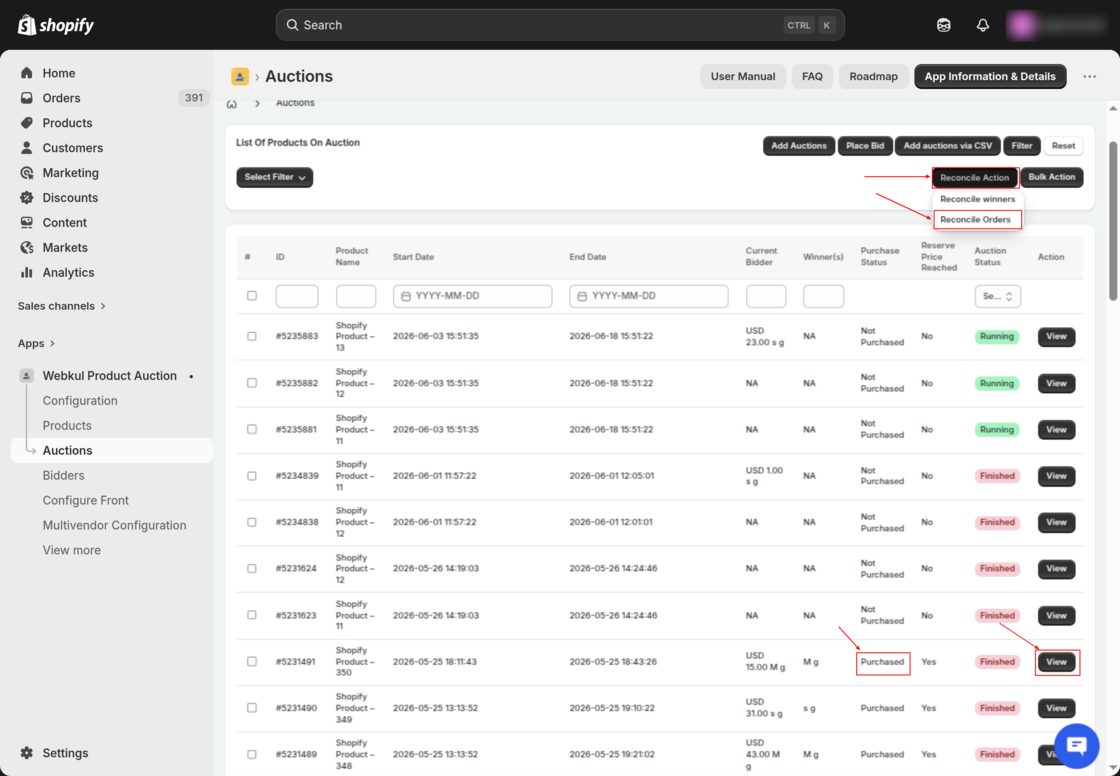Image resolution: width=1120 pixels, height=776 pixels.
Task: Open App Information & Details
Action: [x=990, y=76]
